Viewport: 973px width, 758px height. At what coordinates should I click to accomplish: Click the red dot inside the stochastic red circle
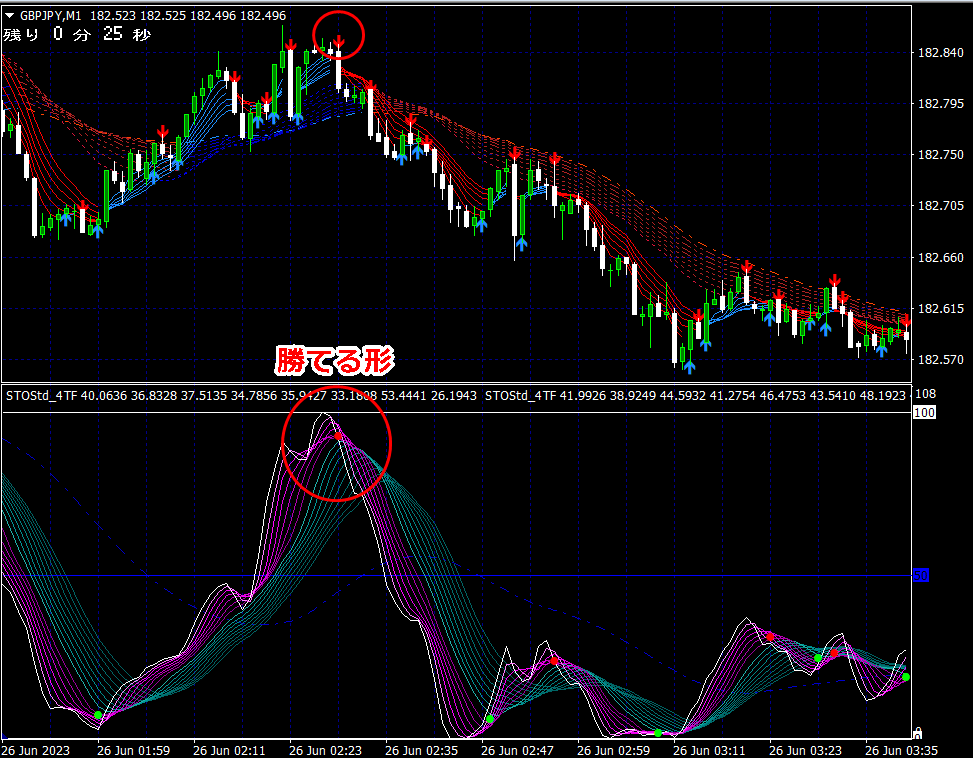339,436
